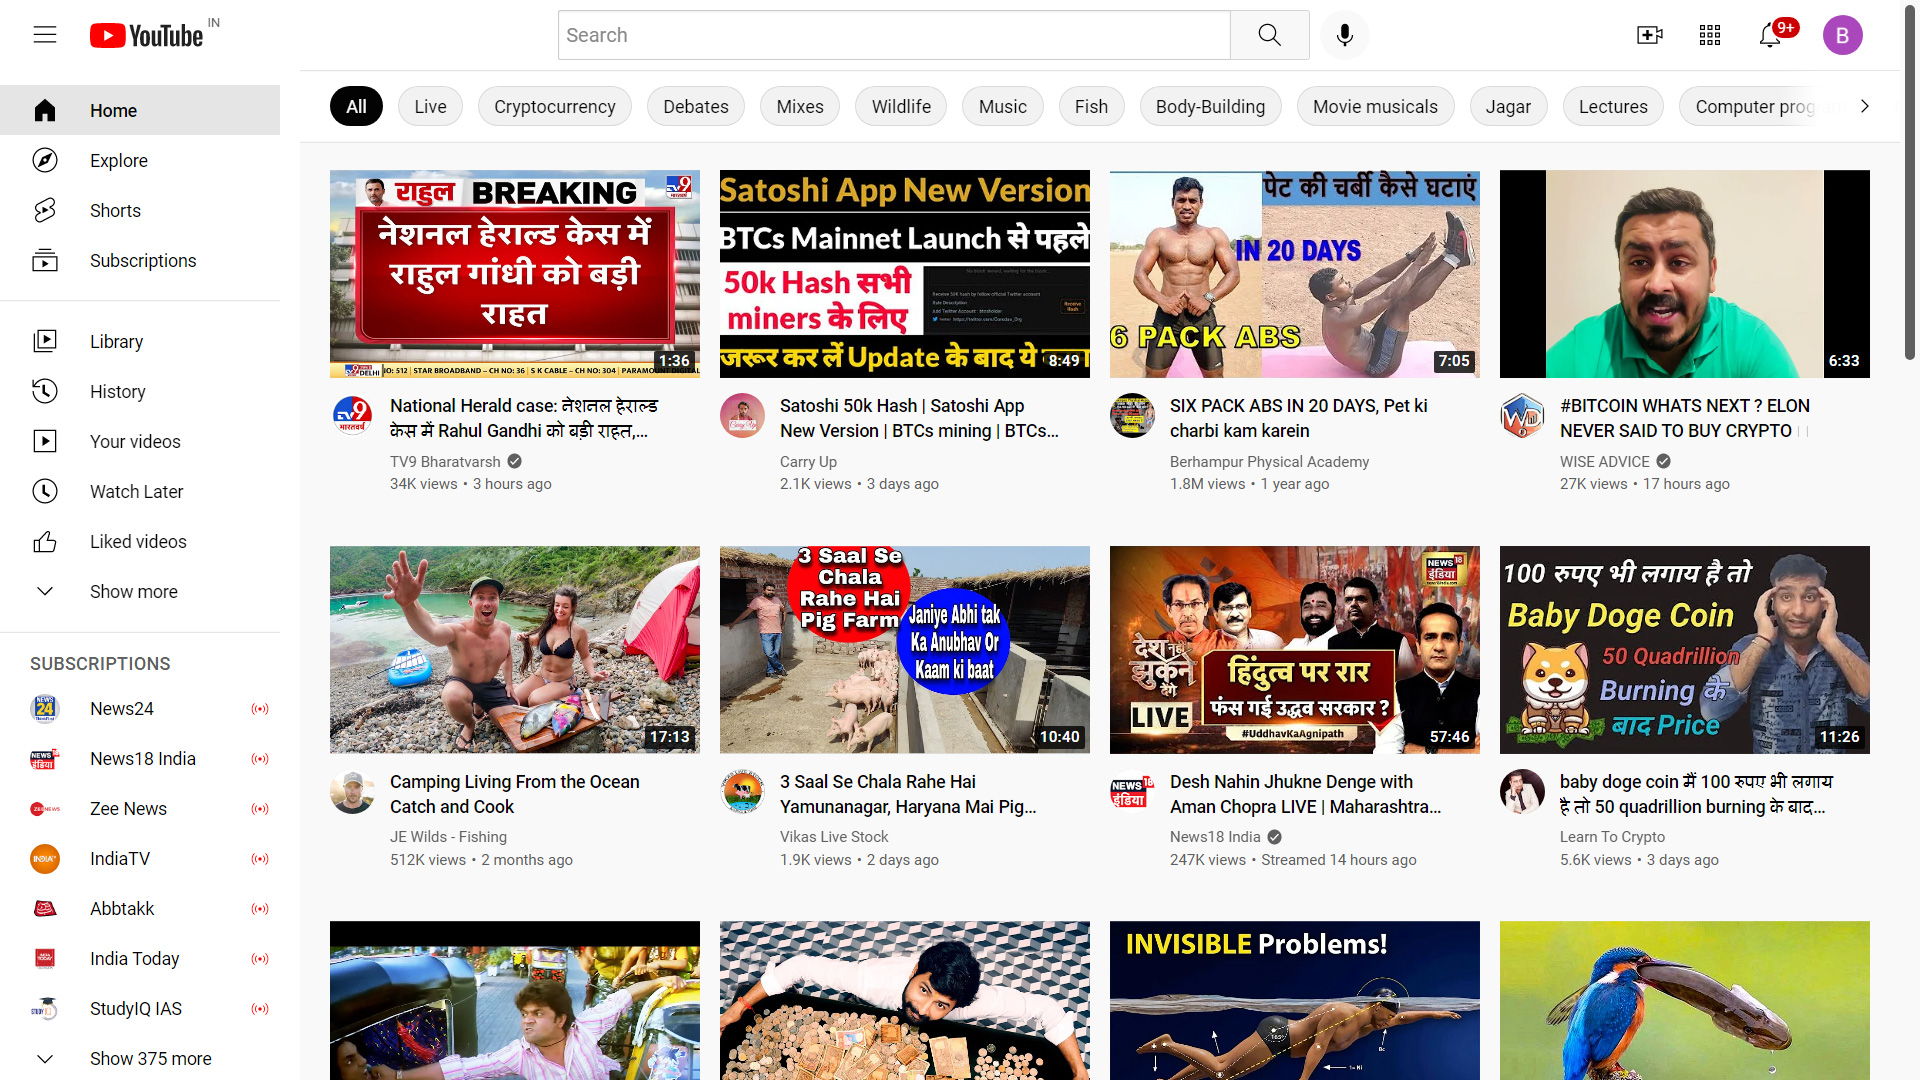This screenshot has width=1920, height=1080.
Task: Play Camping Living From the Ocean thumbnail
Action: [x=515, y=649]
